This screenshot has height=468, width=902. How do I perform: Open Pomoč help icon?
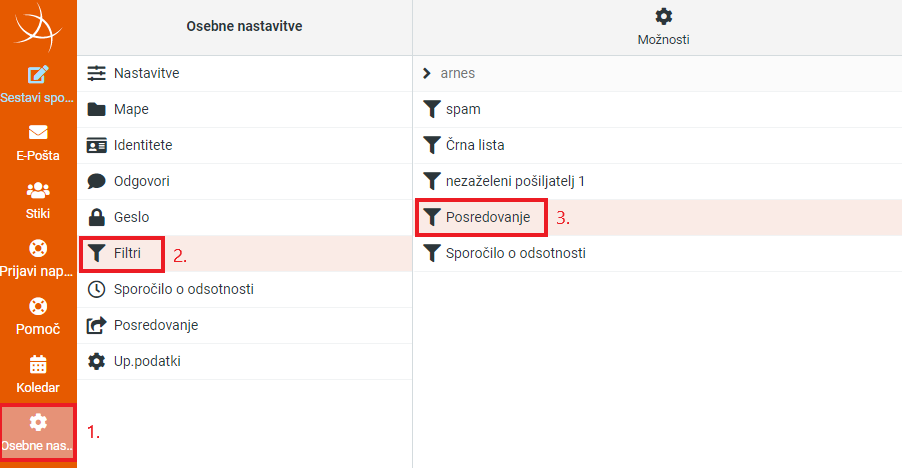click(38, 306)
